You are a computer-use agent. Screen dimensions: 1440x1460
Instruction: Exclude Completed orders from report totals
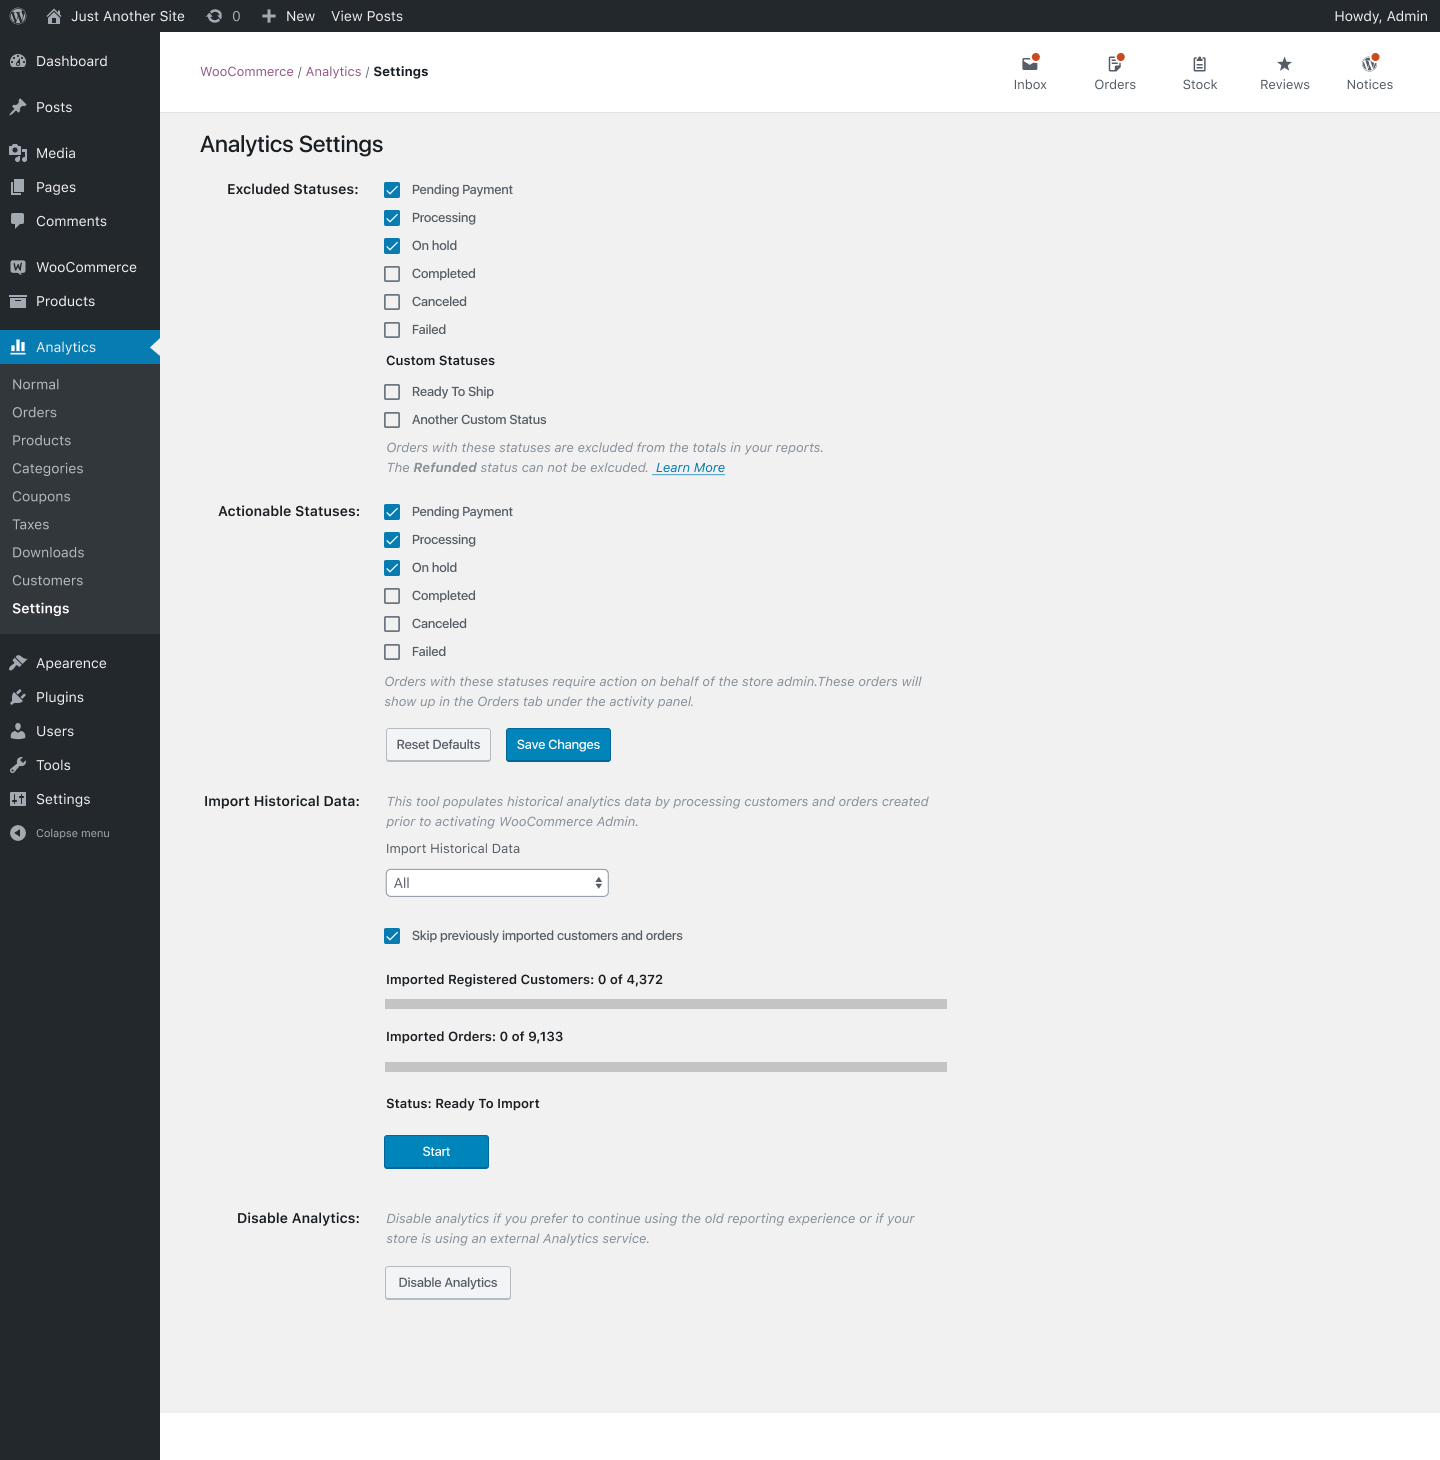391,273
